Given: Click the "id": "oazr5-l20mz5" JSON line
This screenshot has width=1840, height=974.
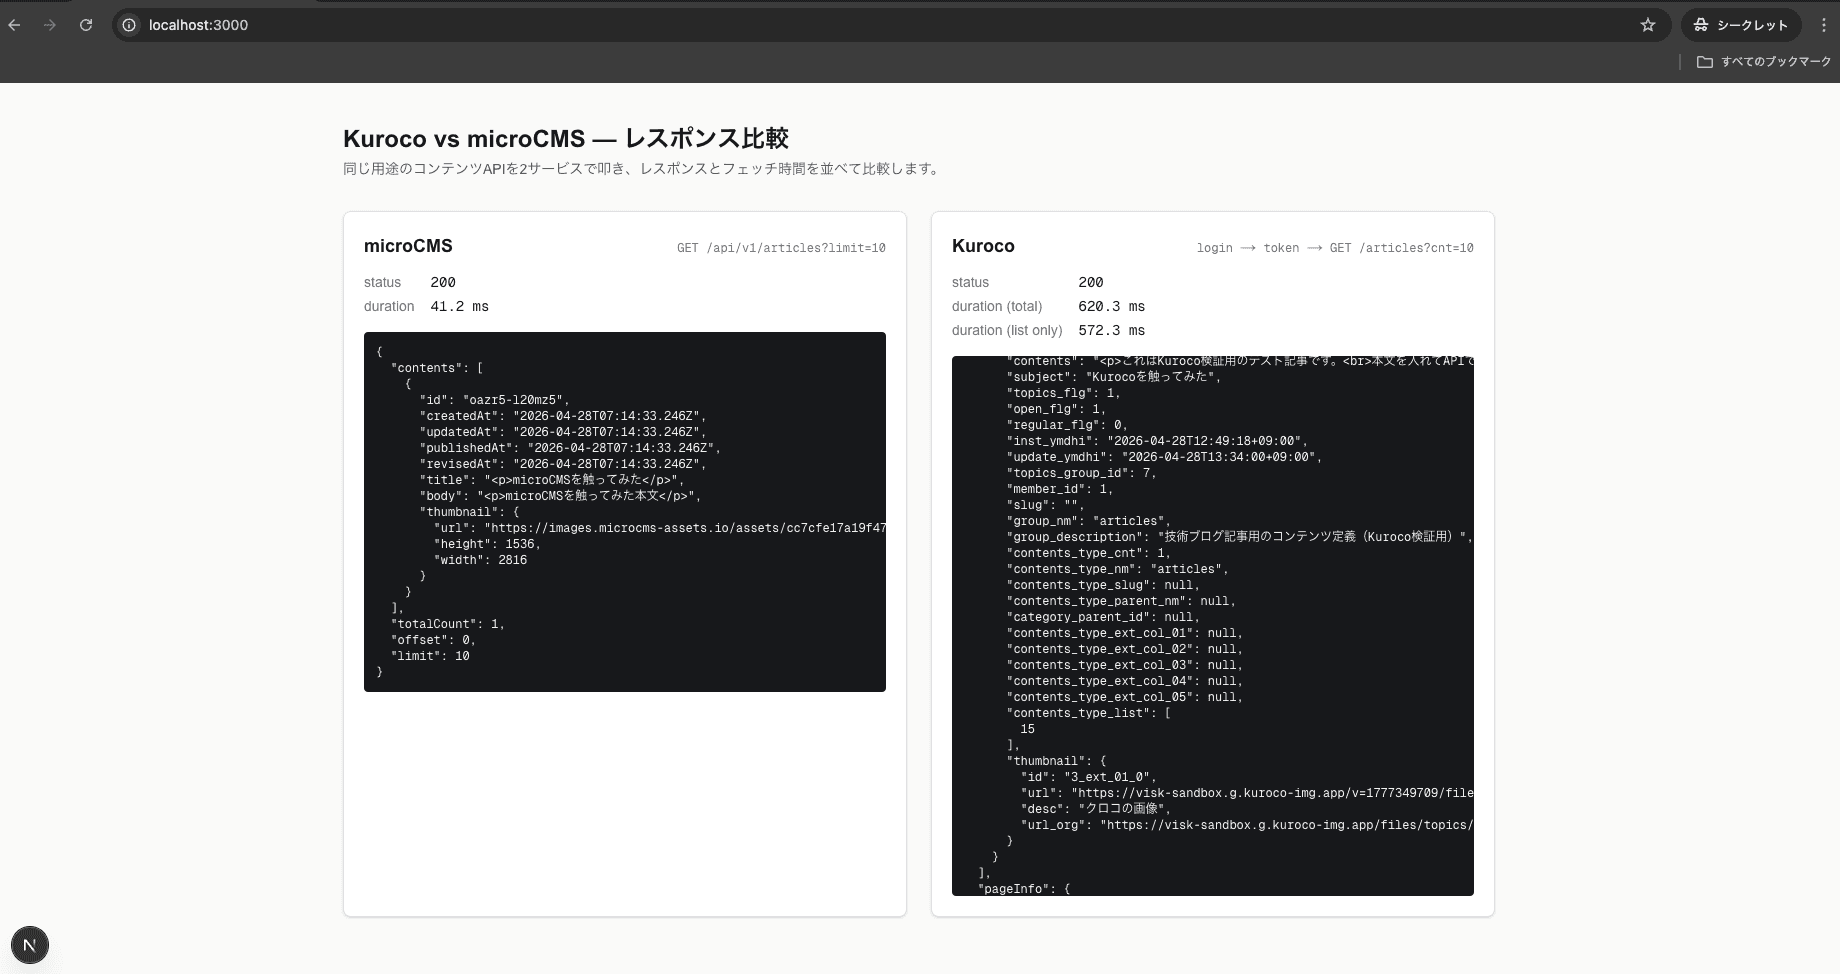Looking at the screenshot, I should pos(494,400).
